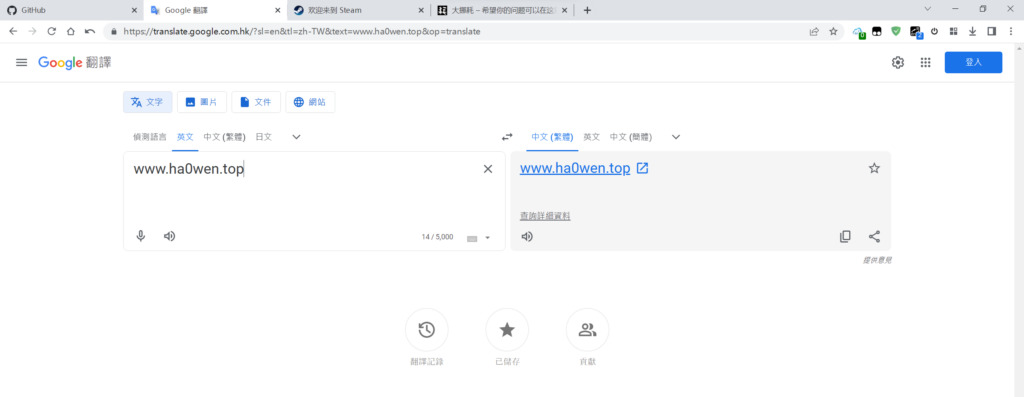The height and width of the screenshot is (397, 1024).
Task: Open translated link in new window icon
Action: click(x=643, y=168)
